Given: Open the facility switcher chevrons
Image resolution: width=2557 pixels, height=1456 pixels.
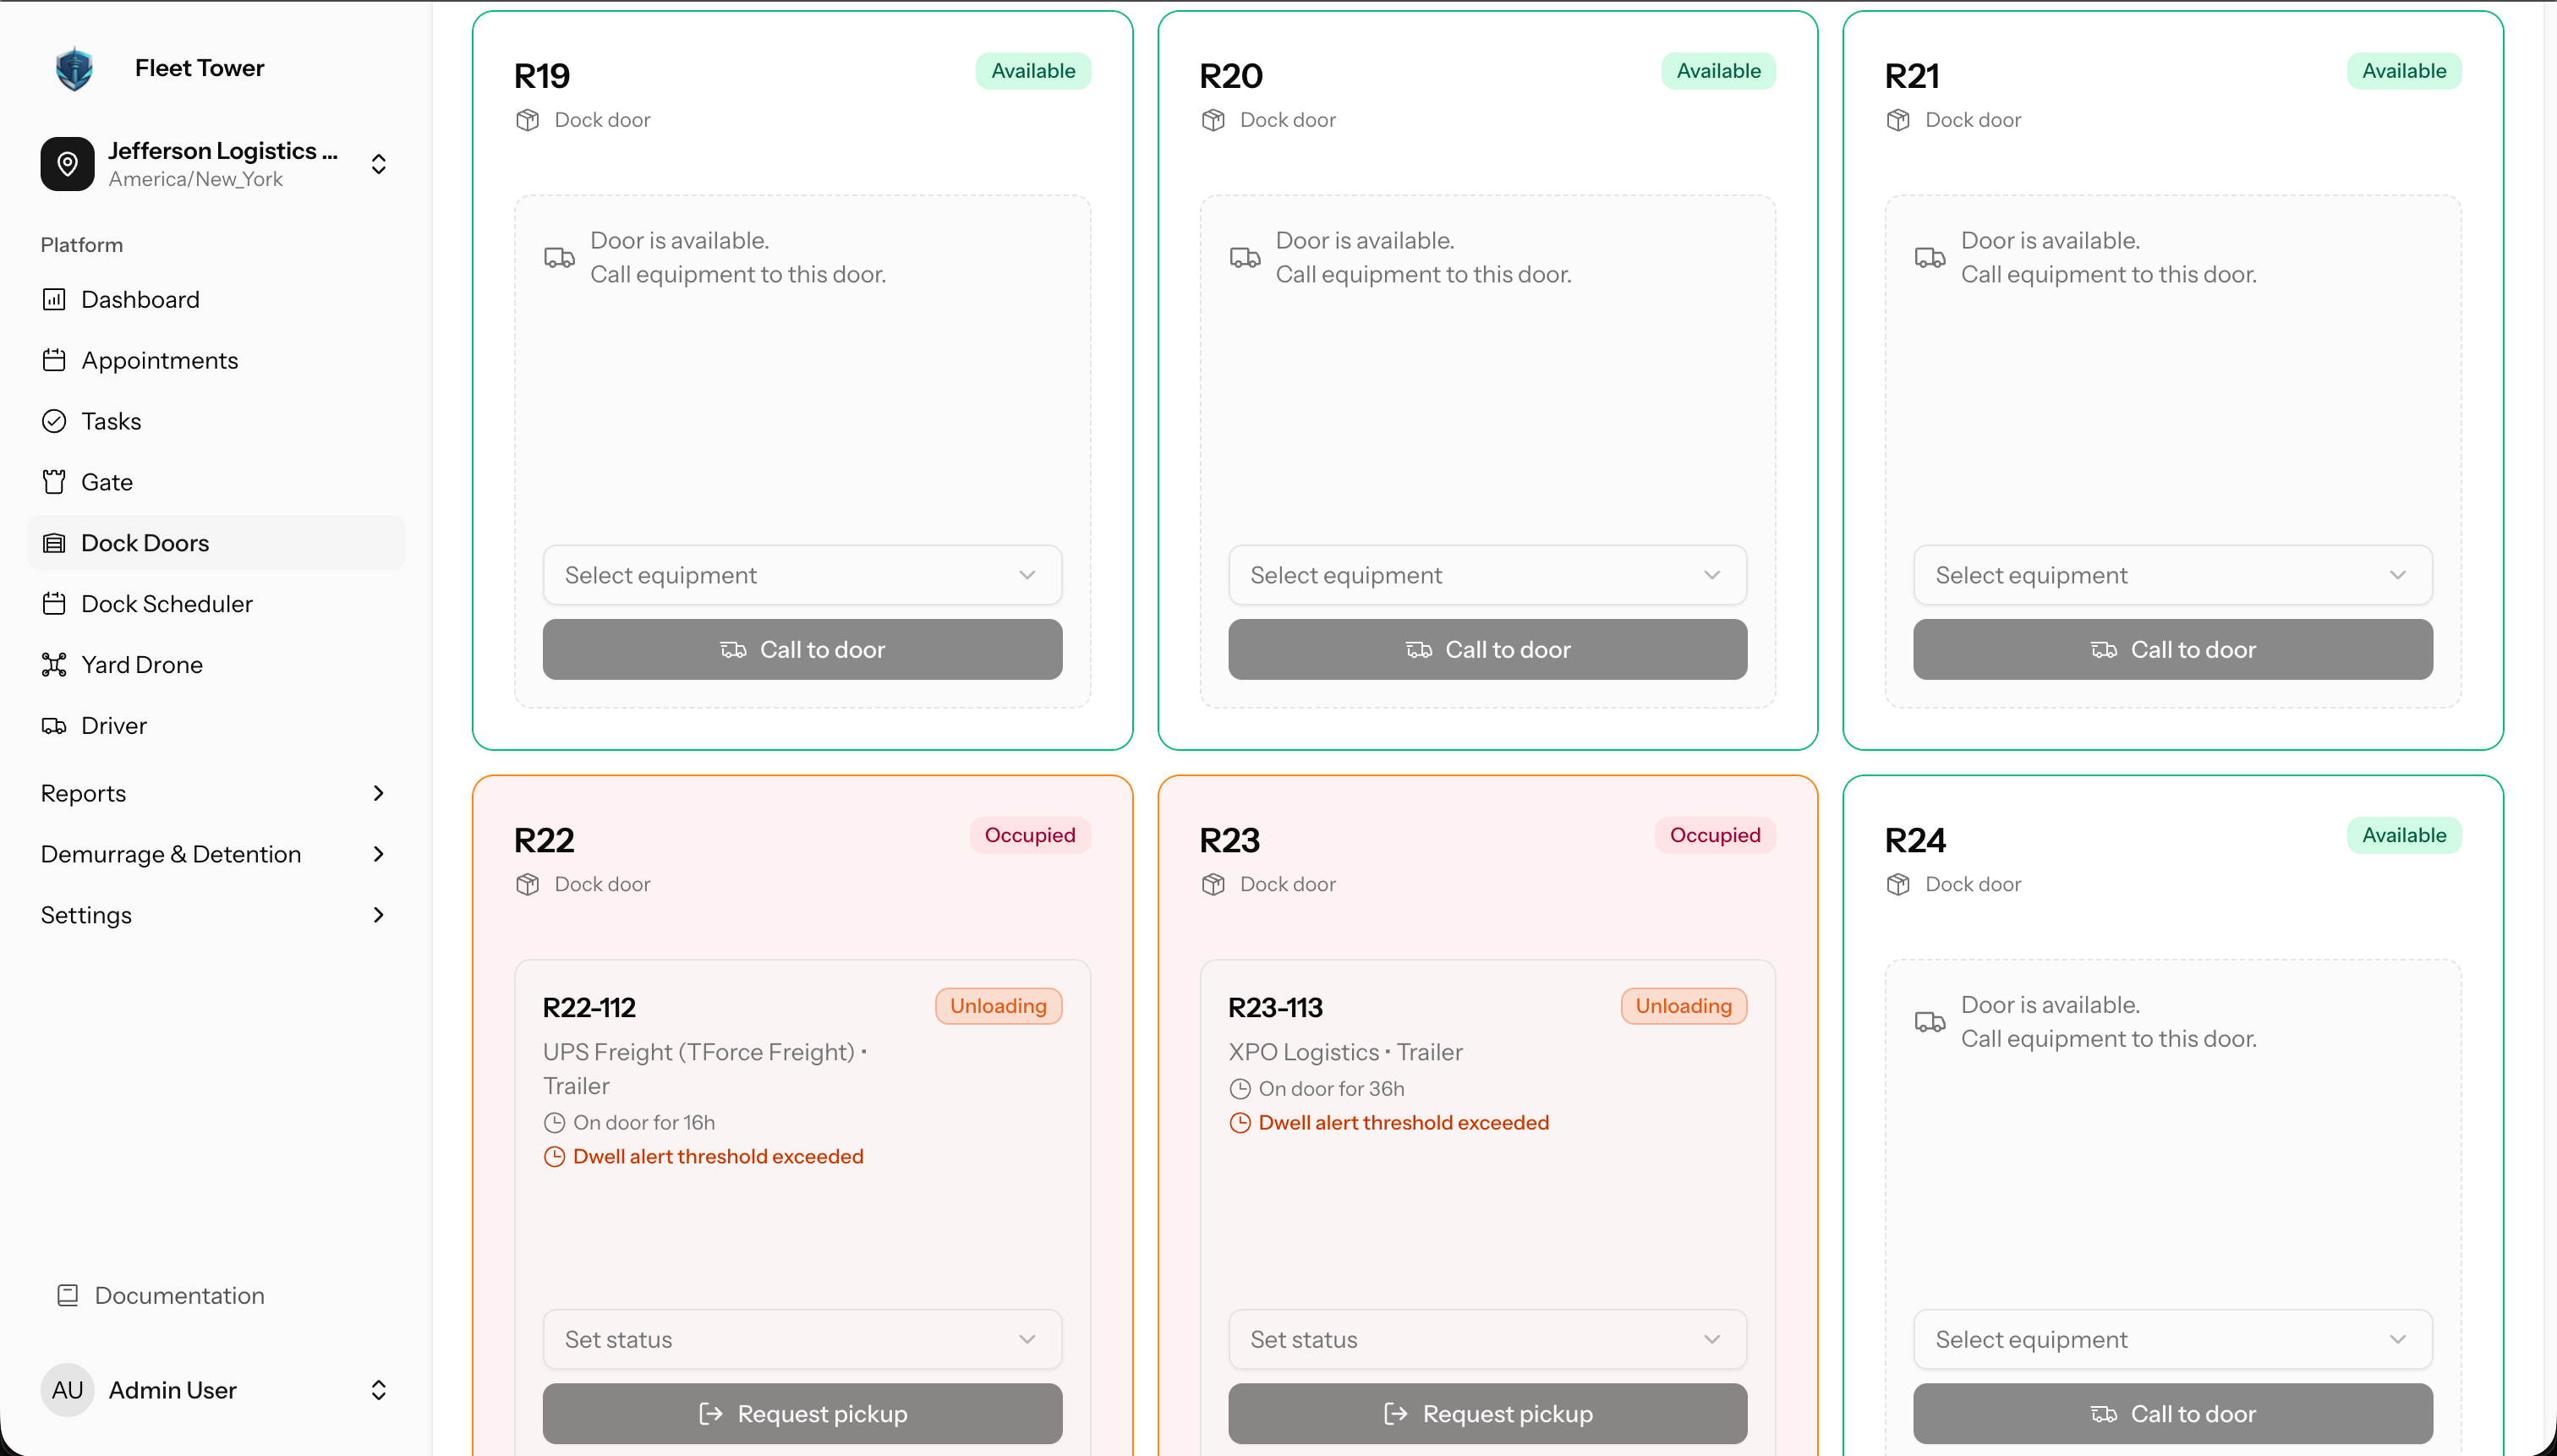Looking at the screenshot, I should pos(378,163).
